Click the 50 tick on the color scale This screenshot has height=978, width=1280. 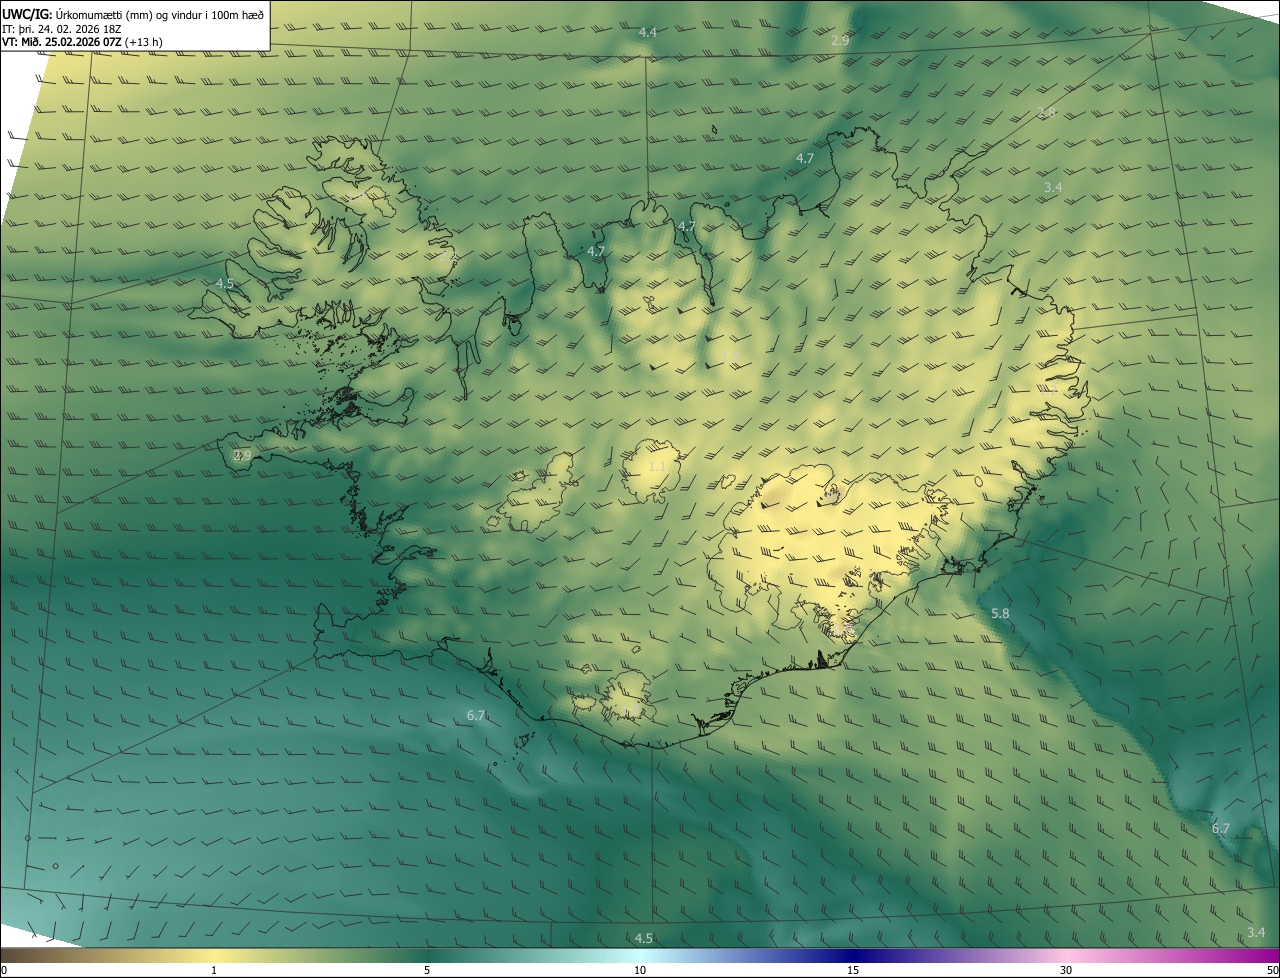tap(1271, 970)
